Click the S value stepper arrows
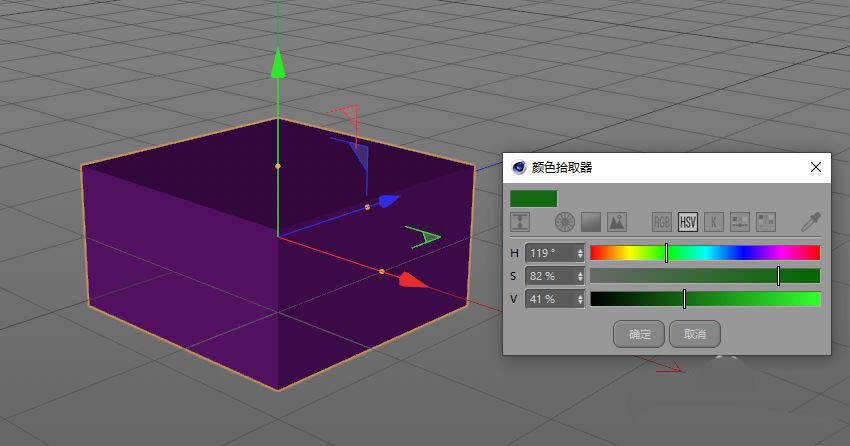Screen dimensions: 850x446 point(580,276)
